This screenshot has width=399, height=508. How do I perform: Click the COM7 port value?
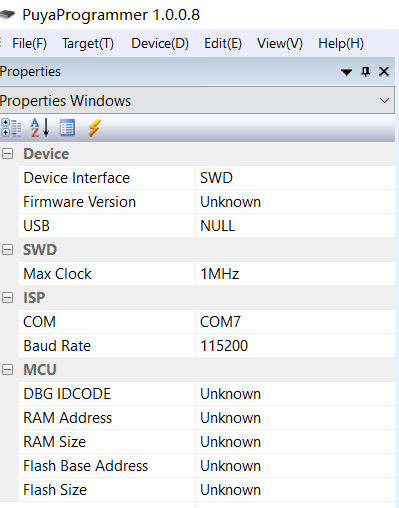(x=220, y=322)
